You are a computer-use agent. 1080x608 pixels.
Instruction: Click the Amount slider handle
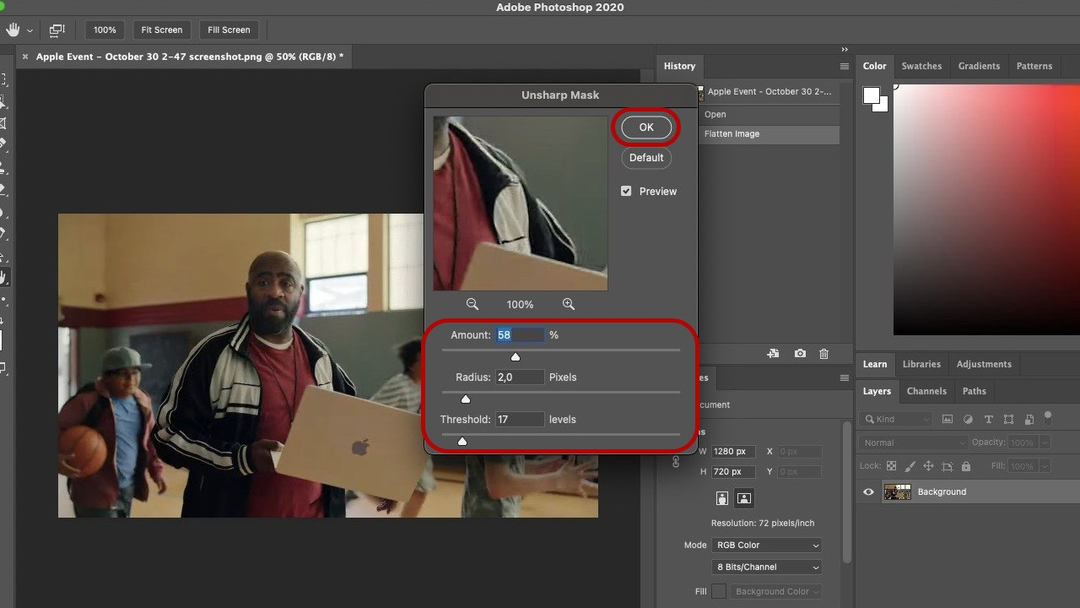[515, 357]
